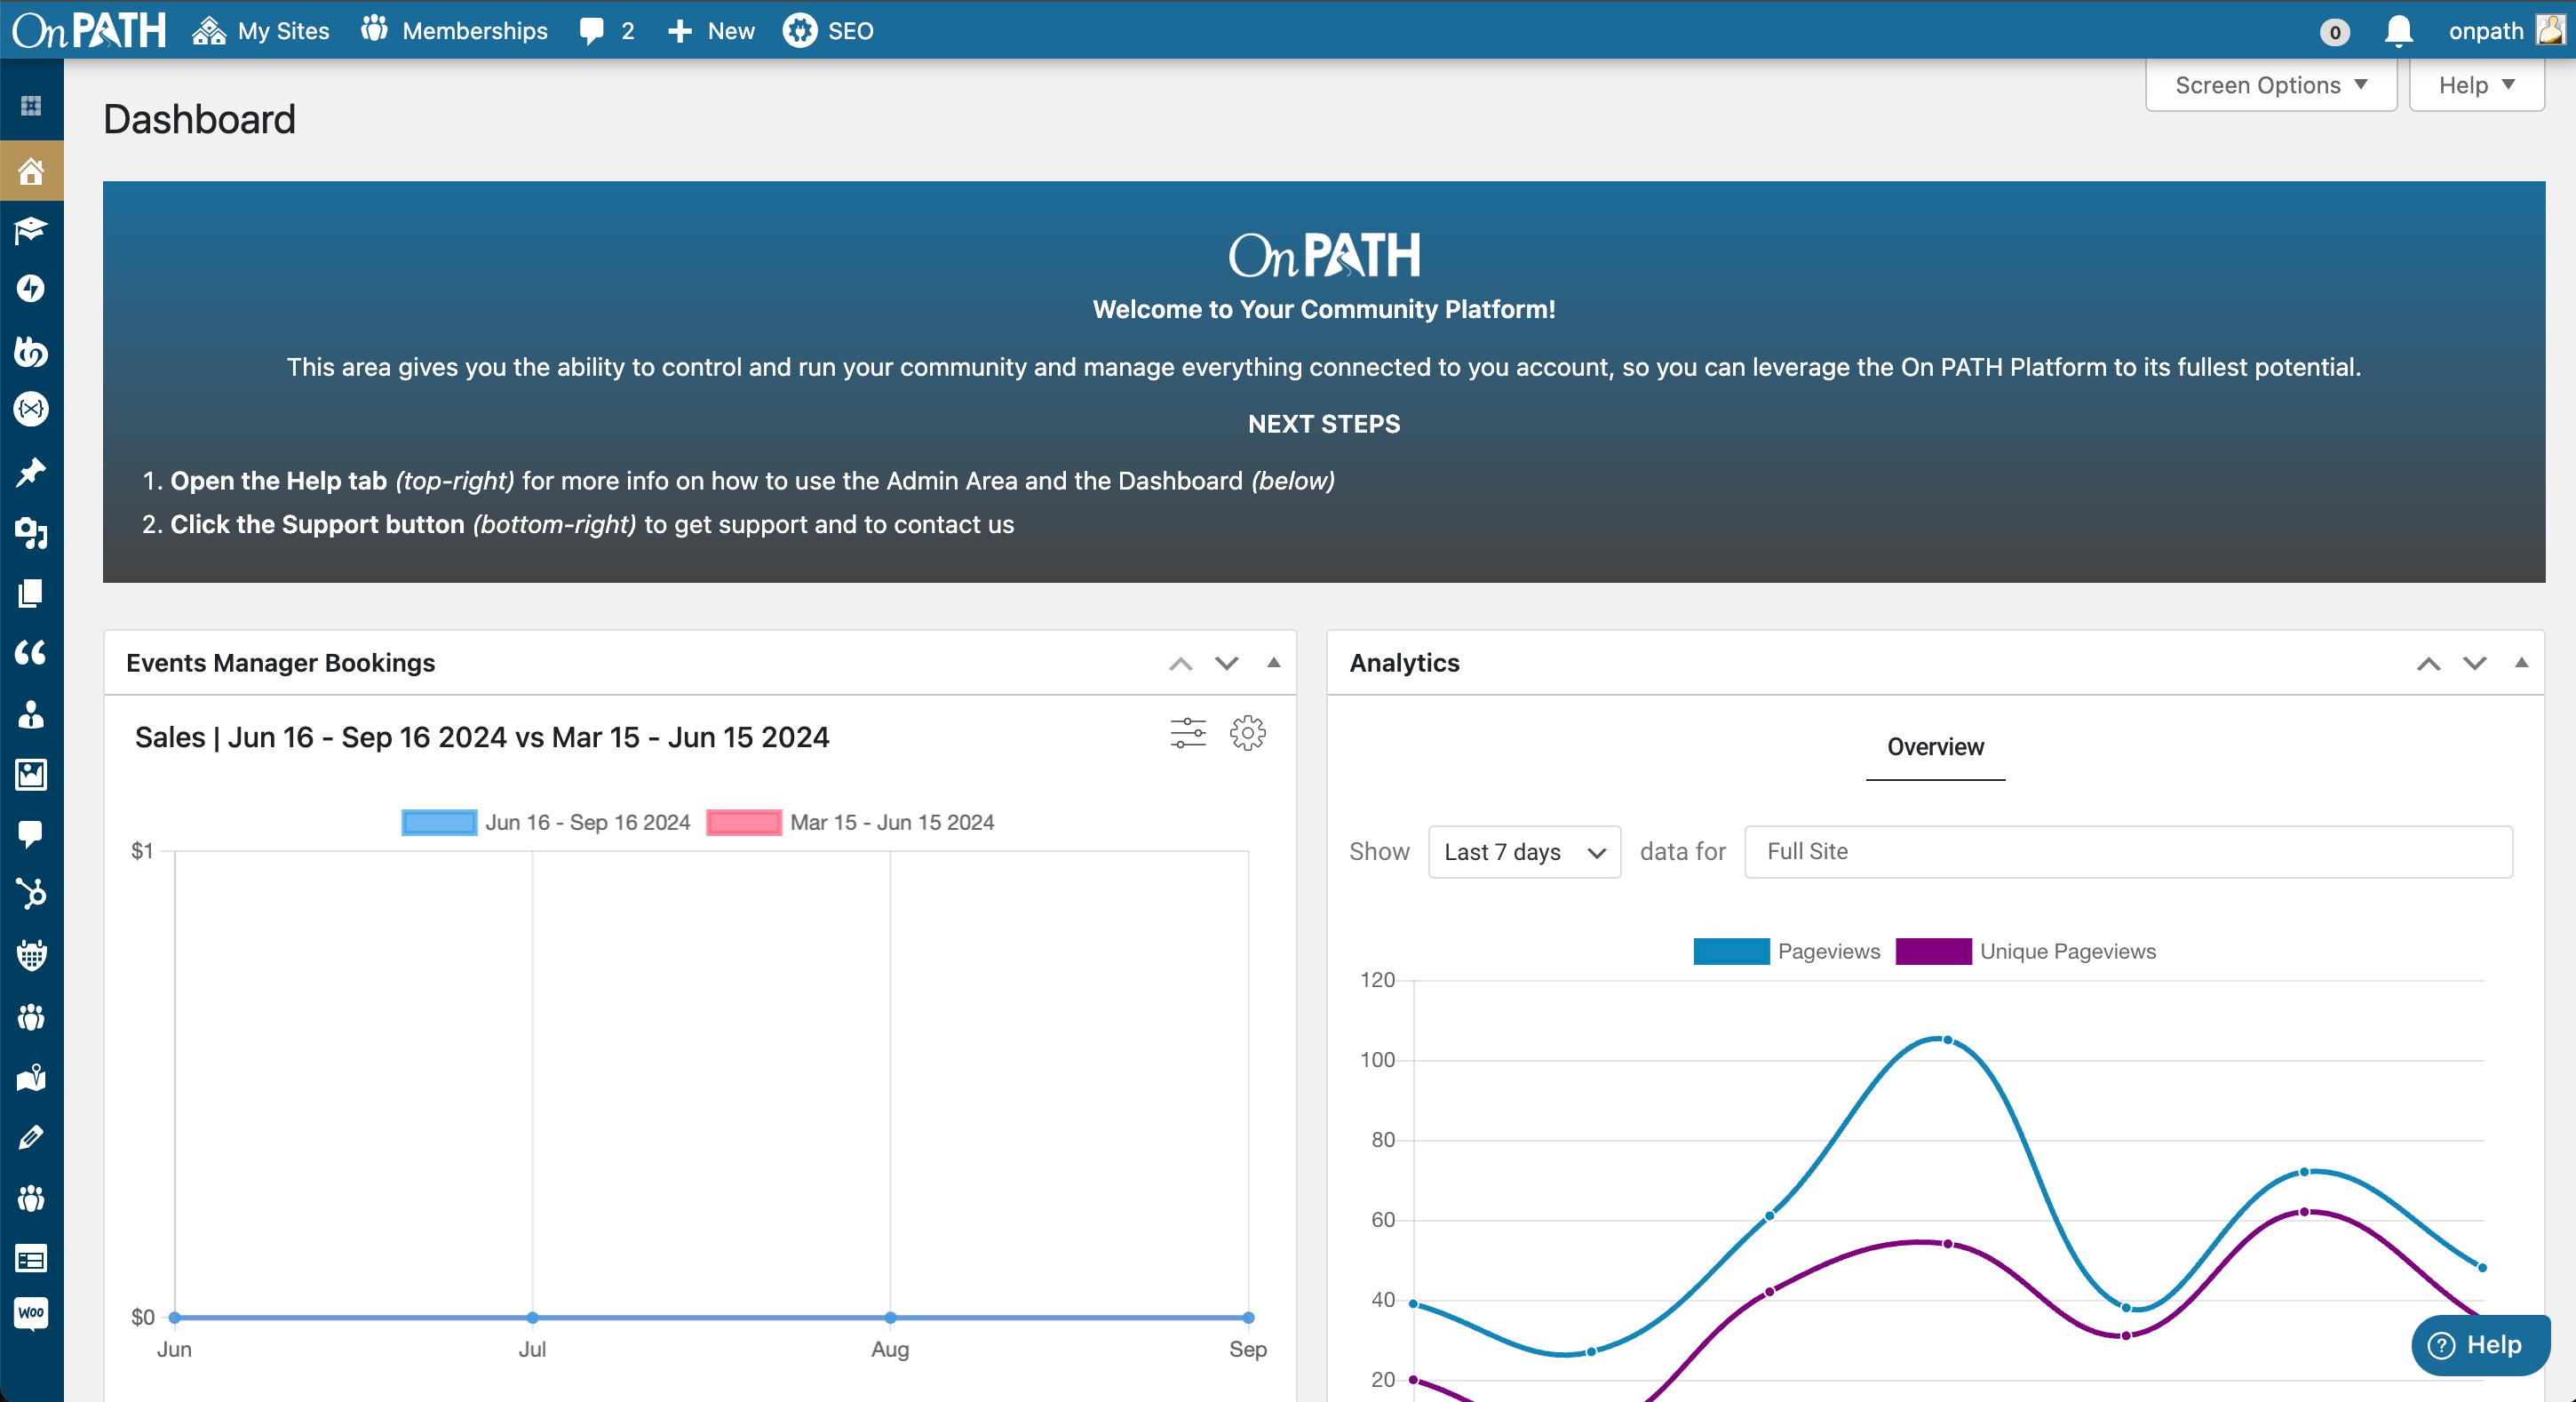Screen dimensions: 2576x1402
Task: Click the Aug data point on the Sales chart
Action: tap(890, 1317)
